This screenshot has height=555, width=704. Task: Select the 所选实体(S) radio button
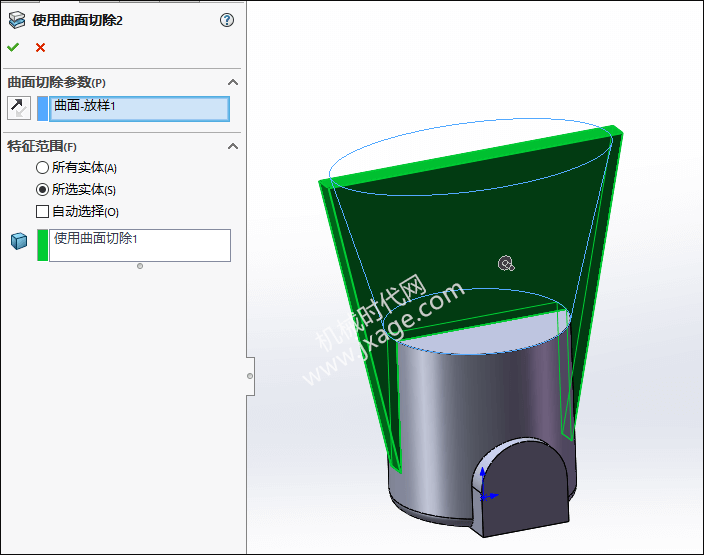point(42,189)
